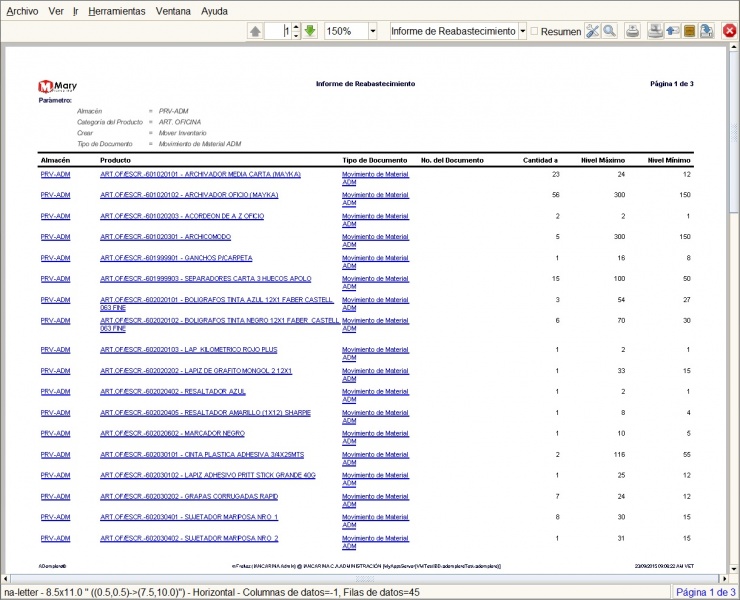Go to previous page with up arrow

click(x=255, y=32)
